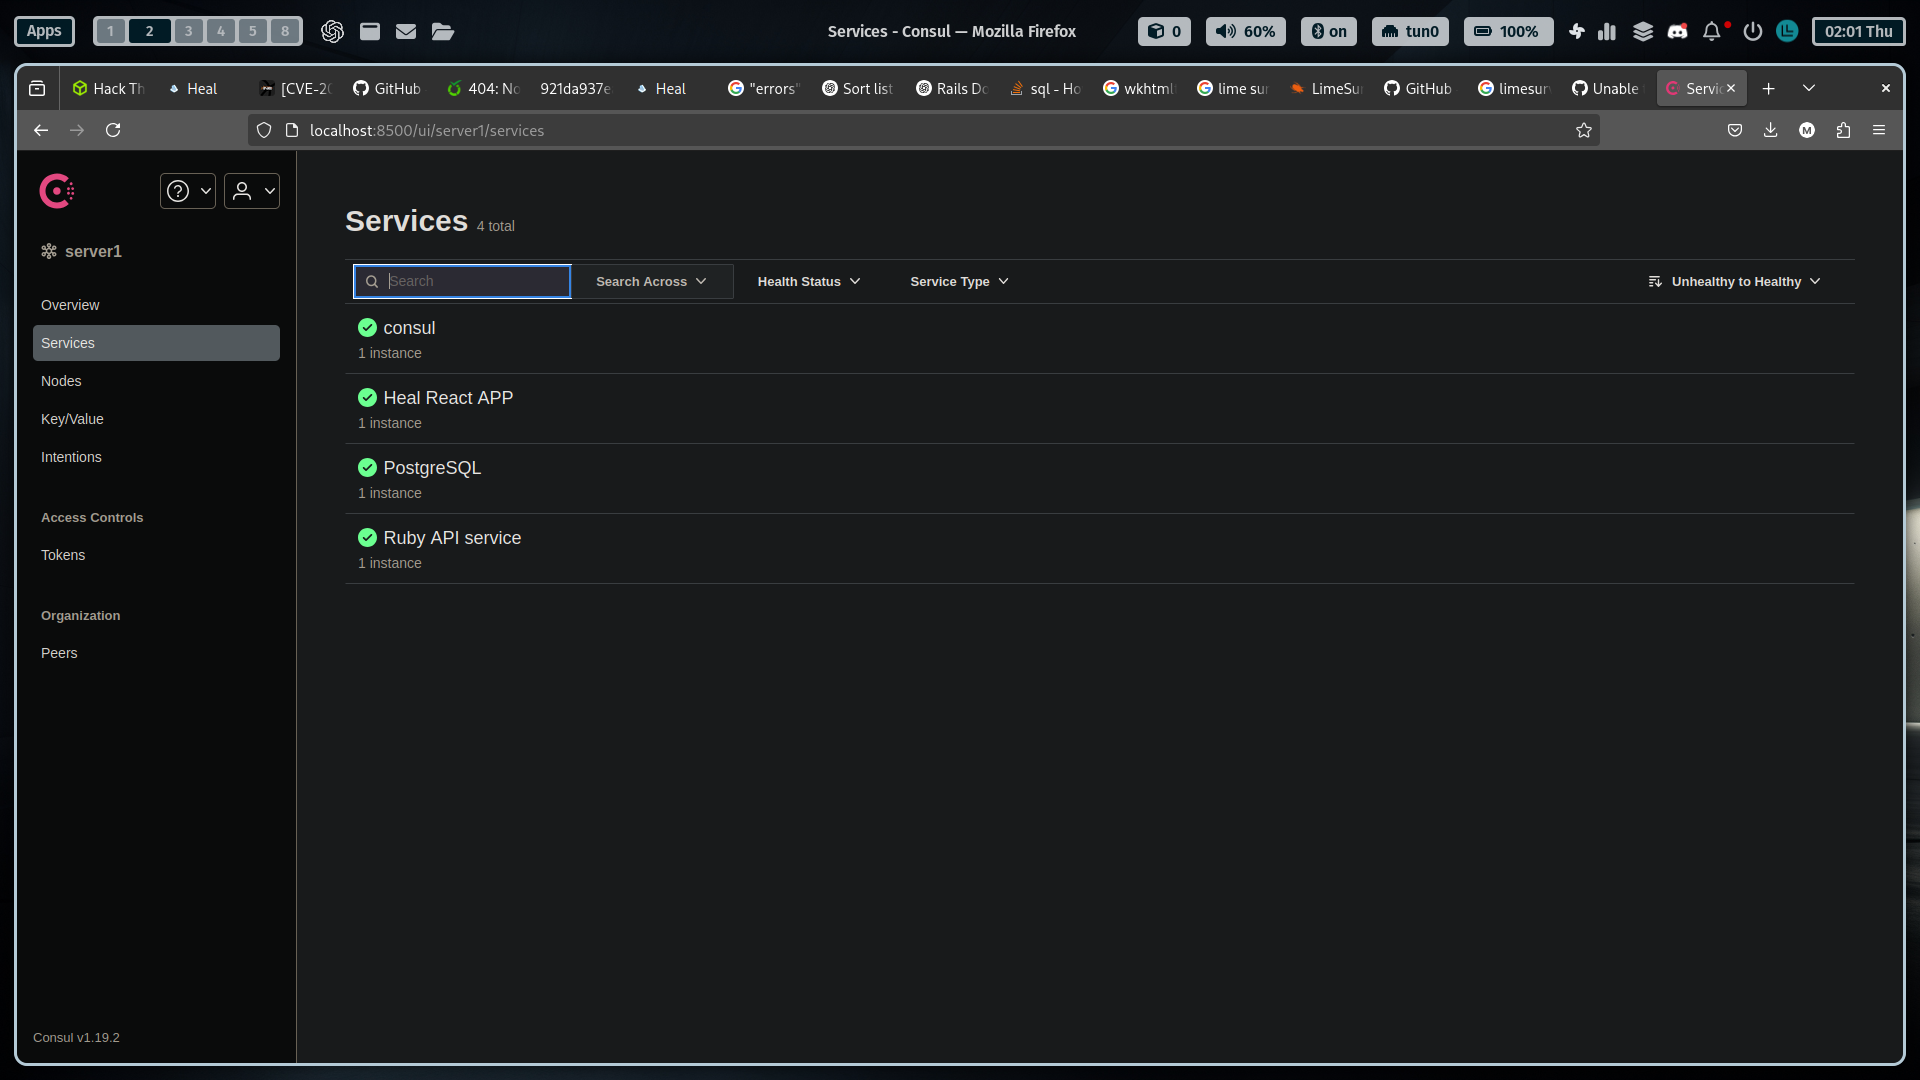Open the Firefox hamburger menu icon
Viewport: 1920px width, 1080px height.
point(1879,131)
